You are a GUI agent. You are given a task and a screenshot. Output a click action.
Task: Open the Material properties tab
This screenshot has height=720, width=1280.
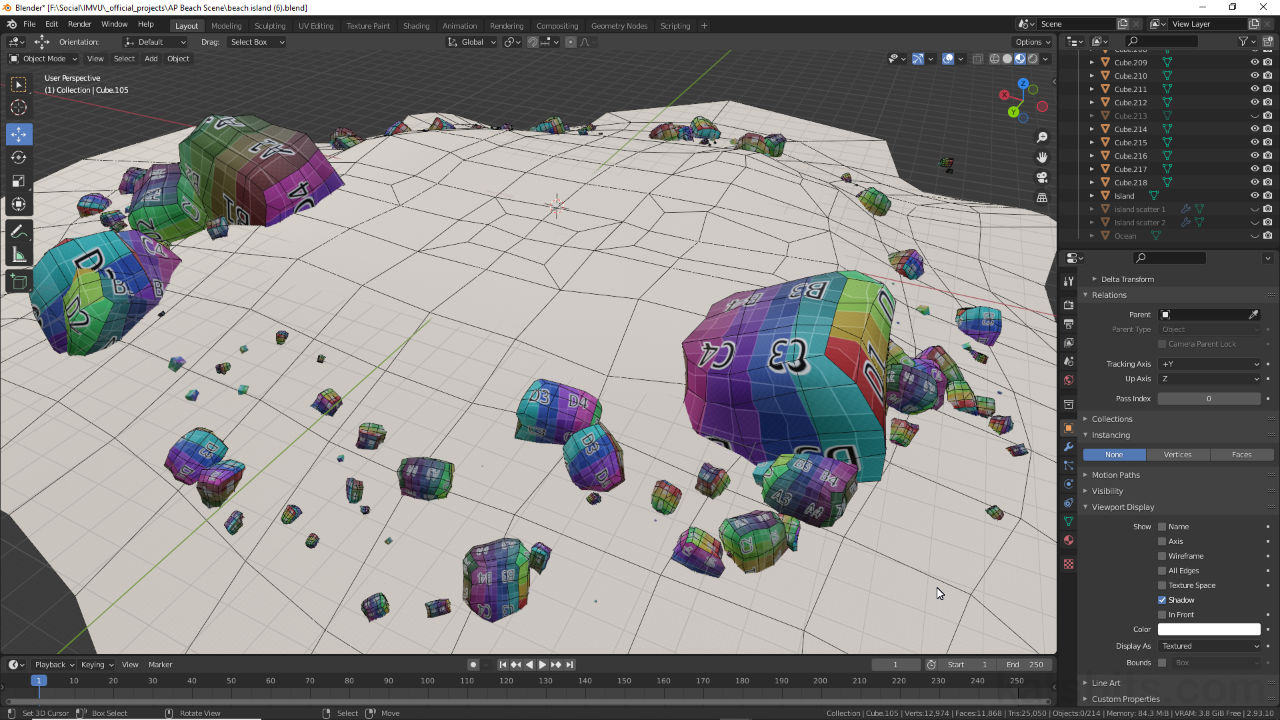tap(1069, 540)
